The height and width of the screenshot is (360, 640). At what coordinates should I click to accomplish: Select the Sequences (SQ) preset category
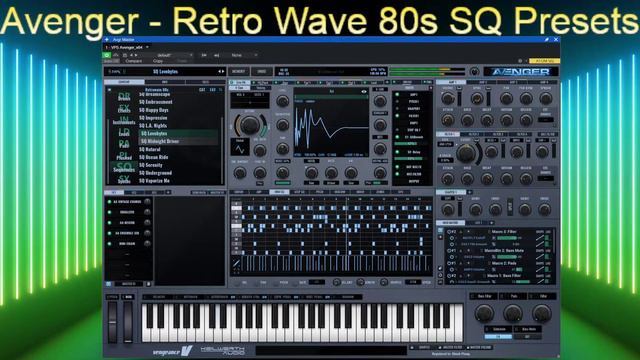(124, 167)
